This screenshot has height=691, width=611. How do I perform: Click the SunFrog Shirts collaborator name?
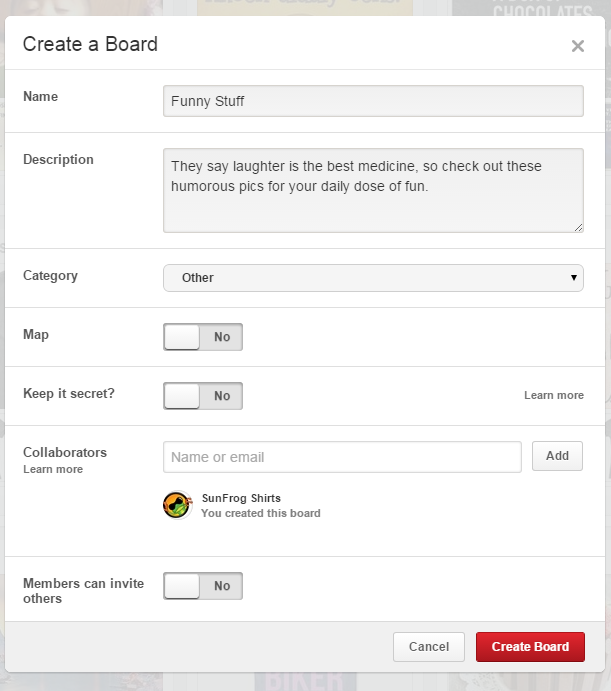click(241, 498)
